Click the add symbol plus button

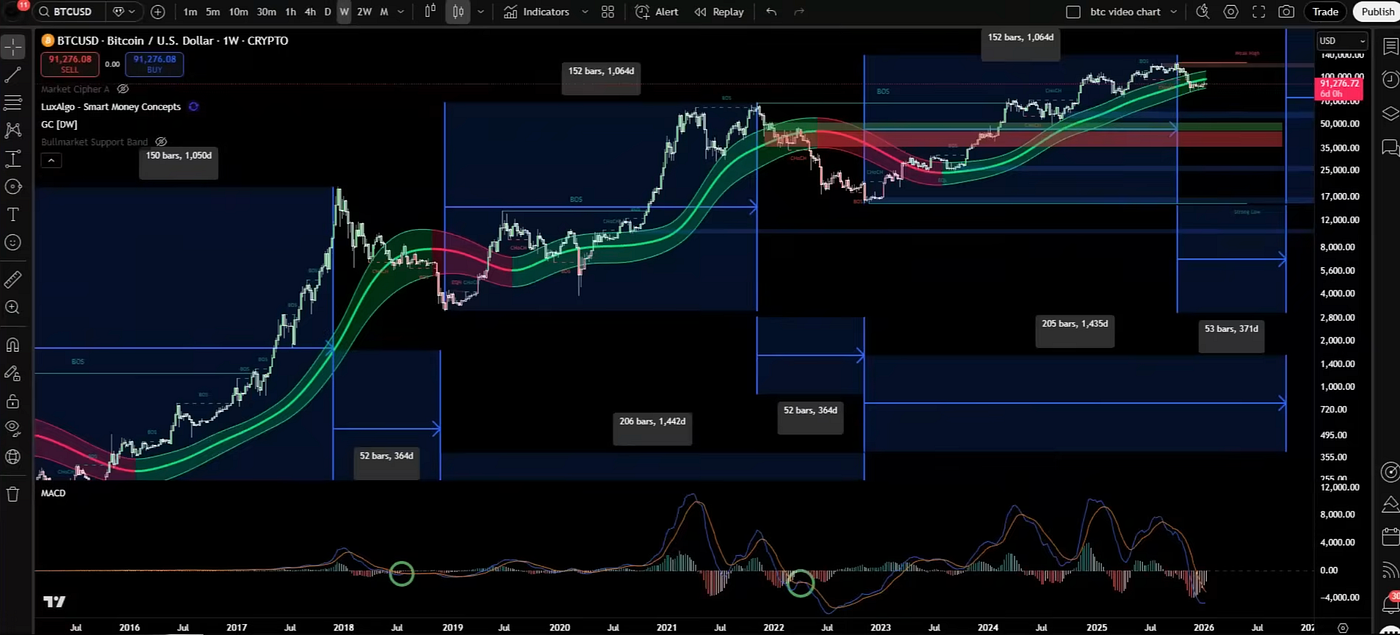[x=158, y=12]
